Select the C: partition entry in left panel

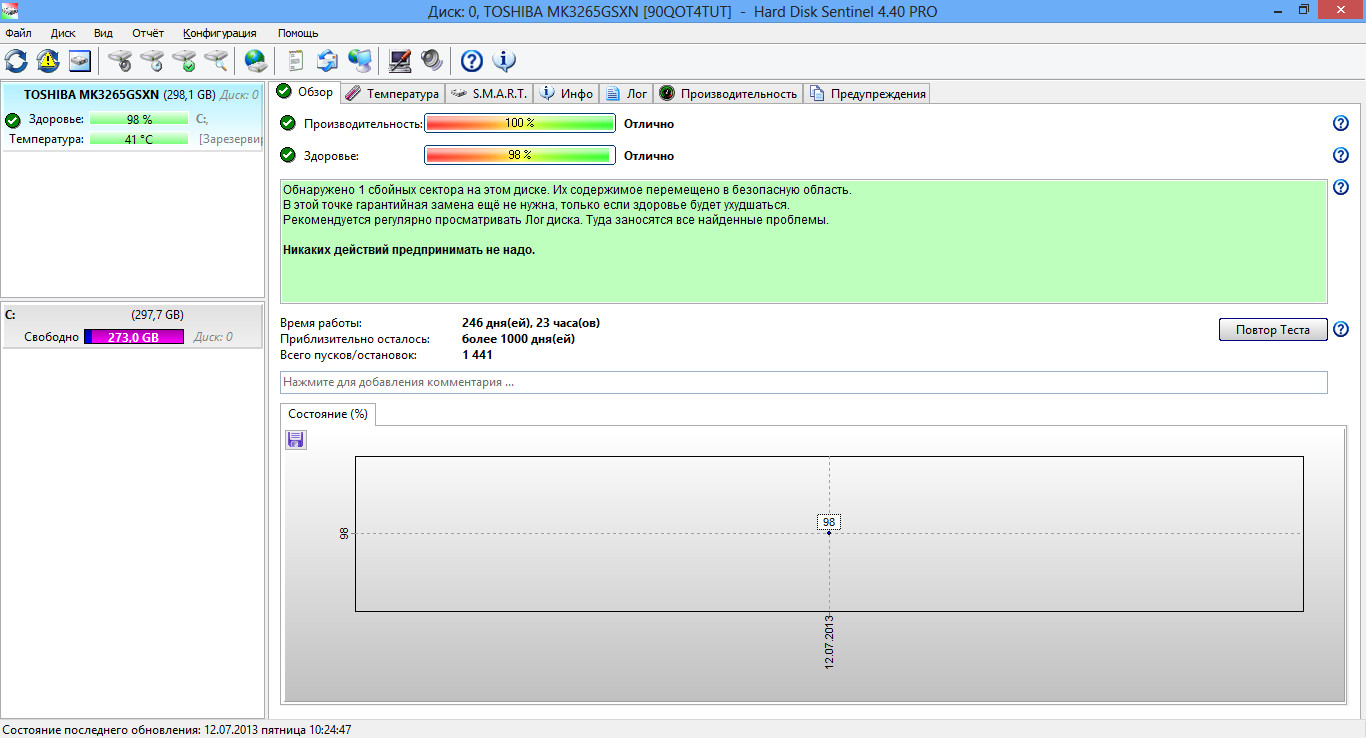click(x=131, y=326)
